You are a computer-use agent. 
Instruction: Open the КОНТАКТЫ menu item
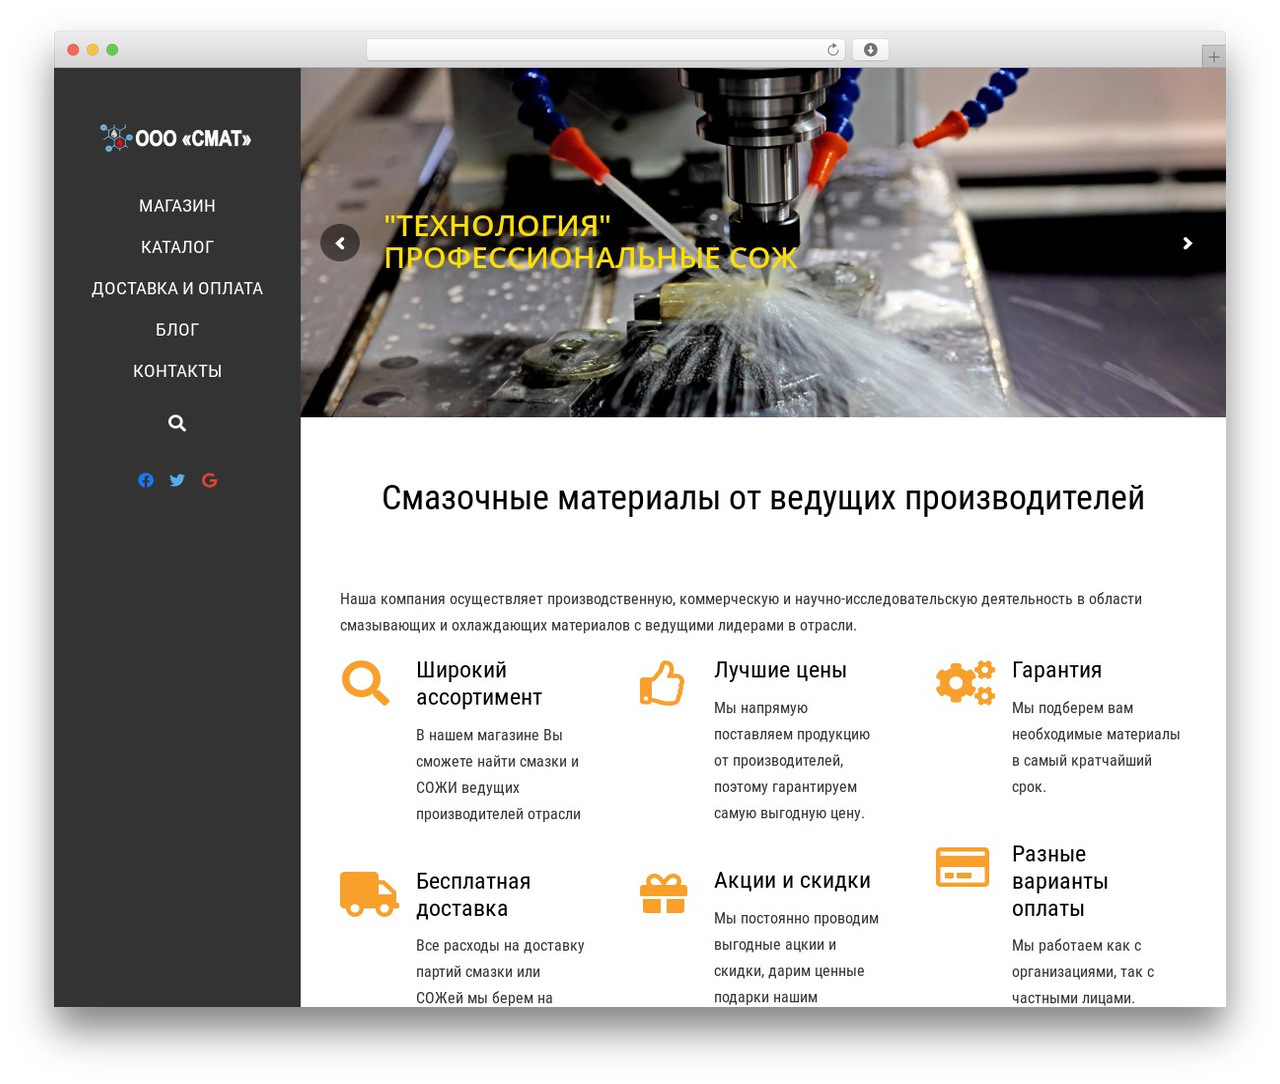(177, 371)
